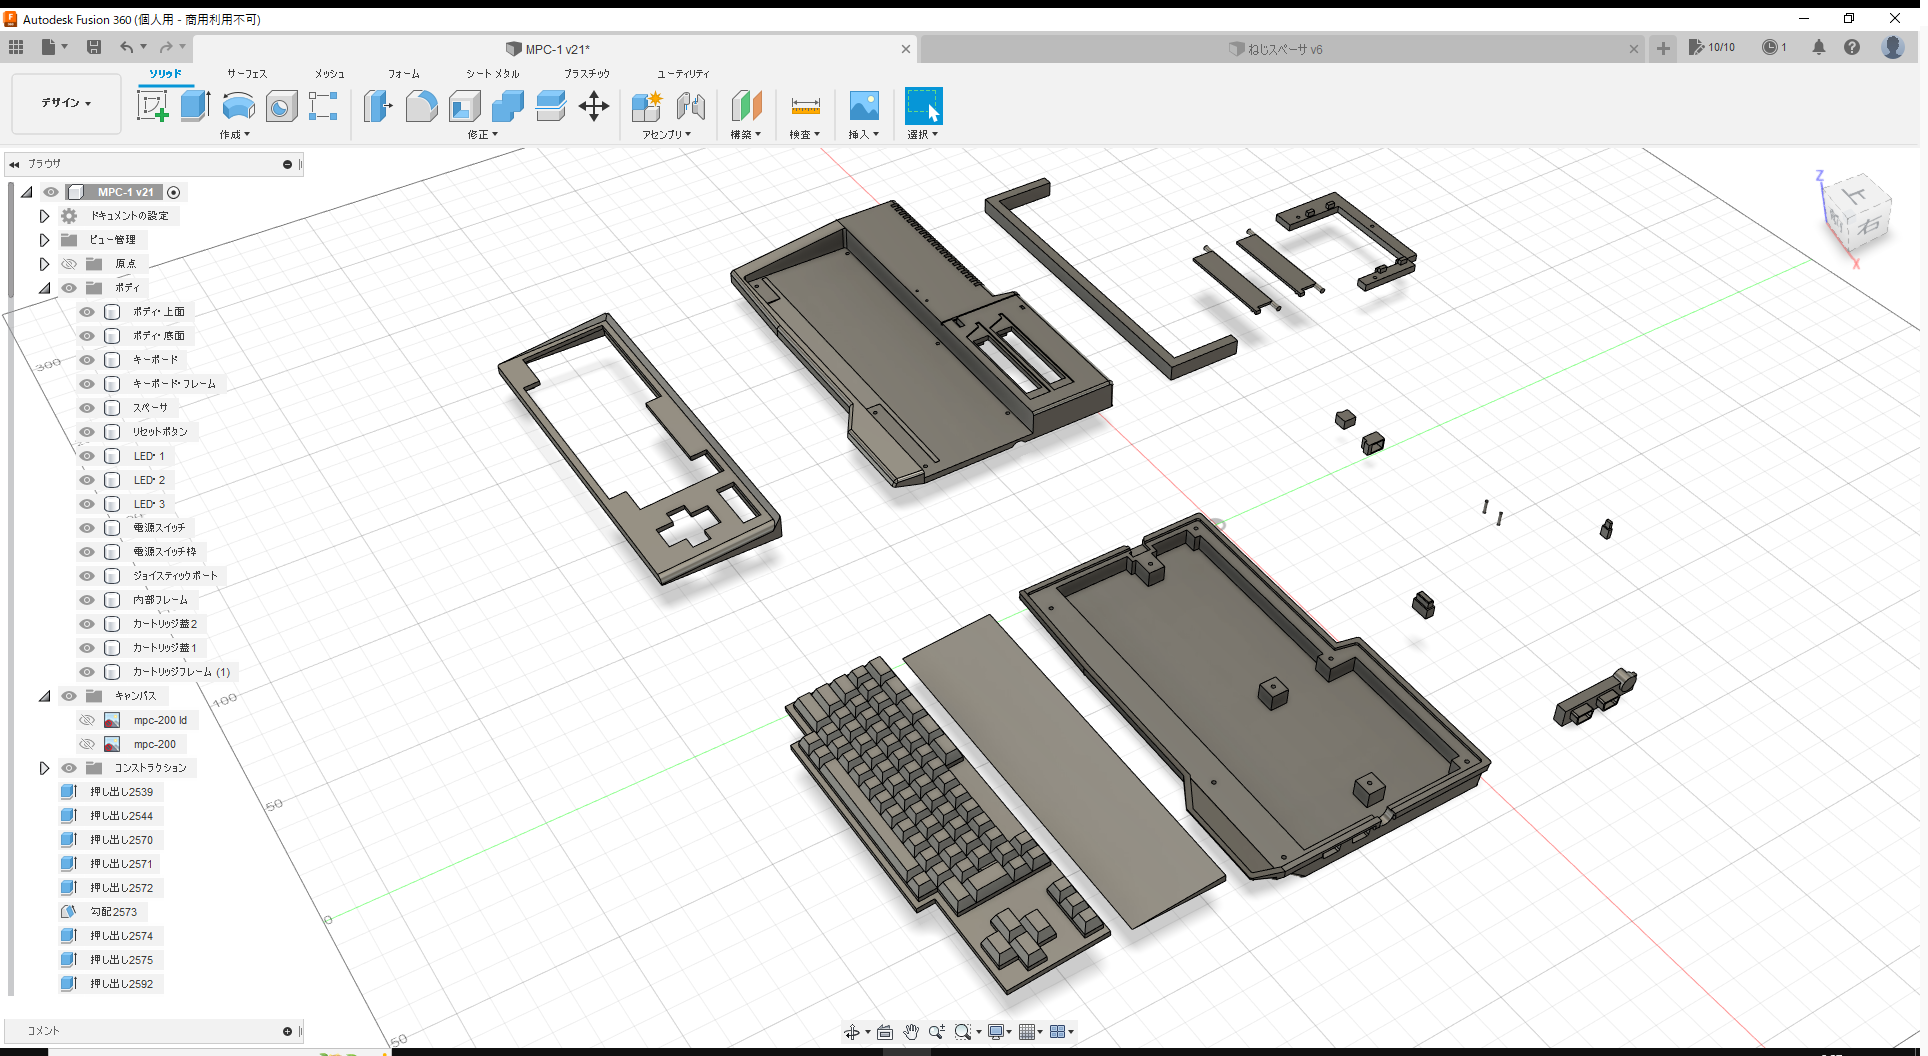Expand the ビュー管理 tree node
Screen dimensions: 1928x1056
[x=44, y=239]
